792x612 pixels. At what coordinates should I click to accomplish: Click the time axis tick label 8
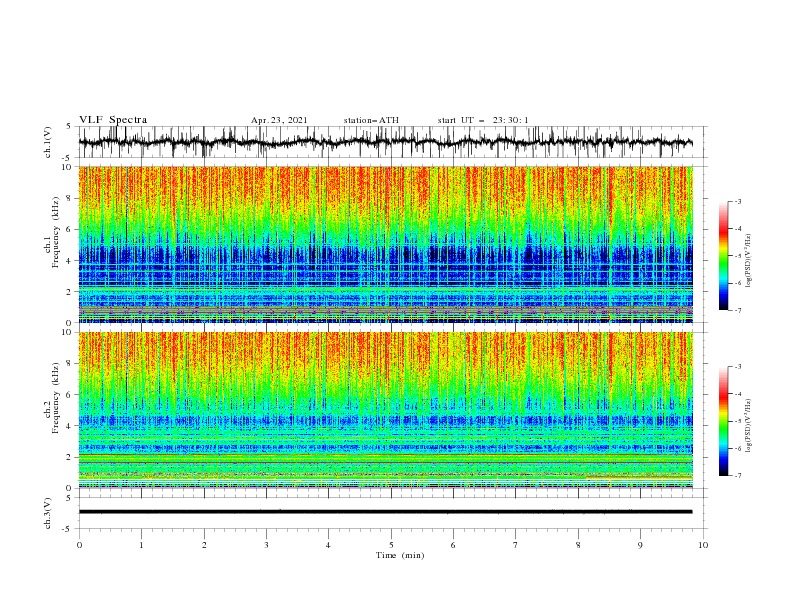tap(578, 545)
